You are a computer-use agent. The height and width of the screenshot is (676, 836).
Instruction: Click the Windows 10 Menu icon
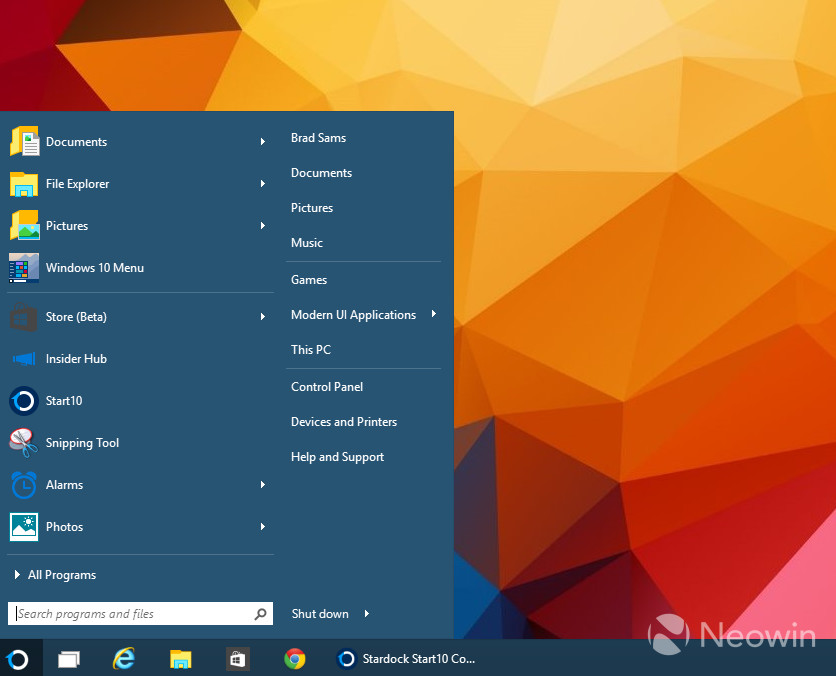click(24, 268)
